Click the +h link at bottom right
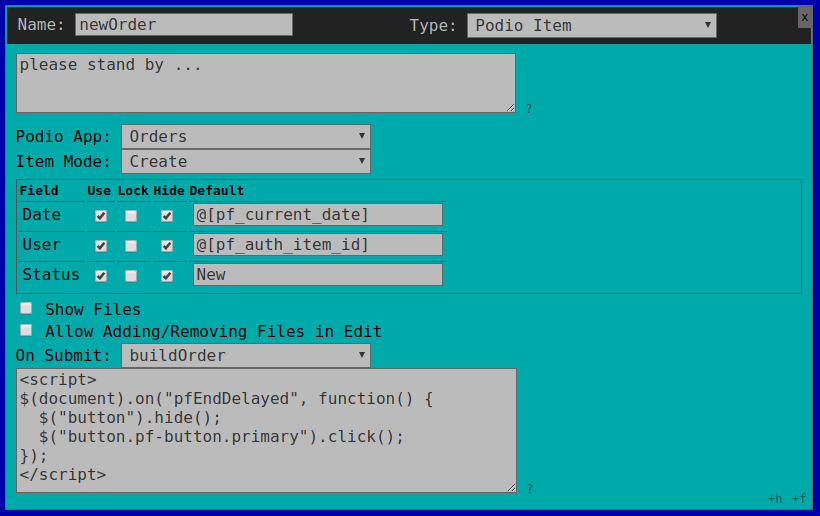Viewport: 820px width, 516px height. coord(775,499)
